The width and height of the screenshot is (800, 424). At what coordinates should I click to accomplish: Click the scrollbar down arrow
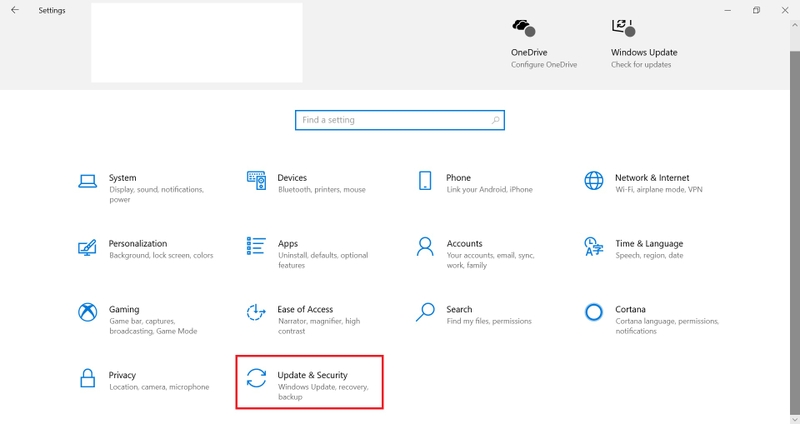(795, 419)
